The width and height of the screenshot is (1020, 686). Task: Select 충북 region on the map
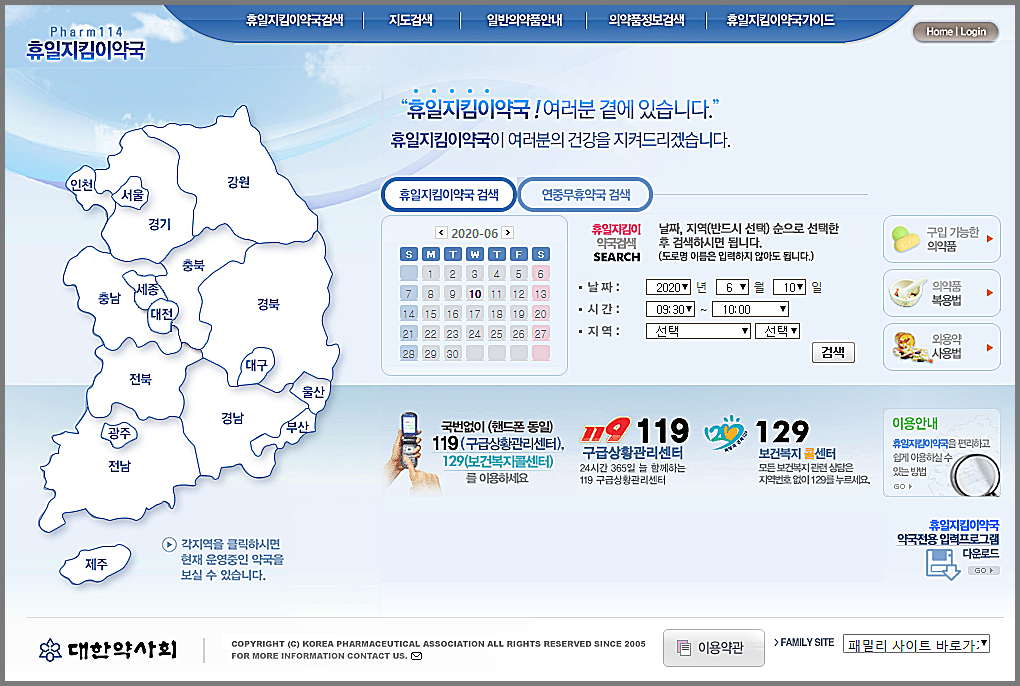(193, 265)
